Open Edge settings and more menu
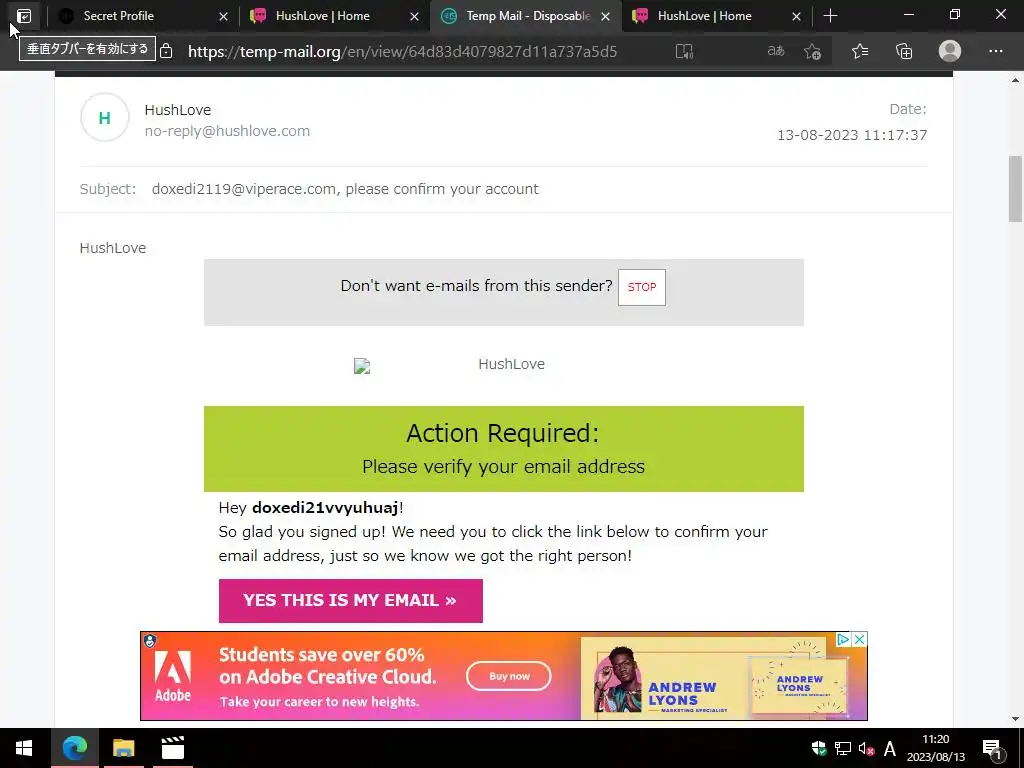This screenshot has width=1024, height=768. 995,51
